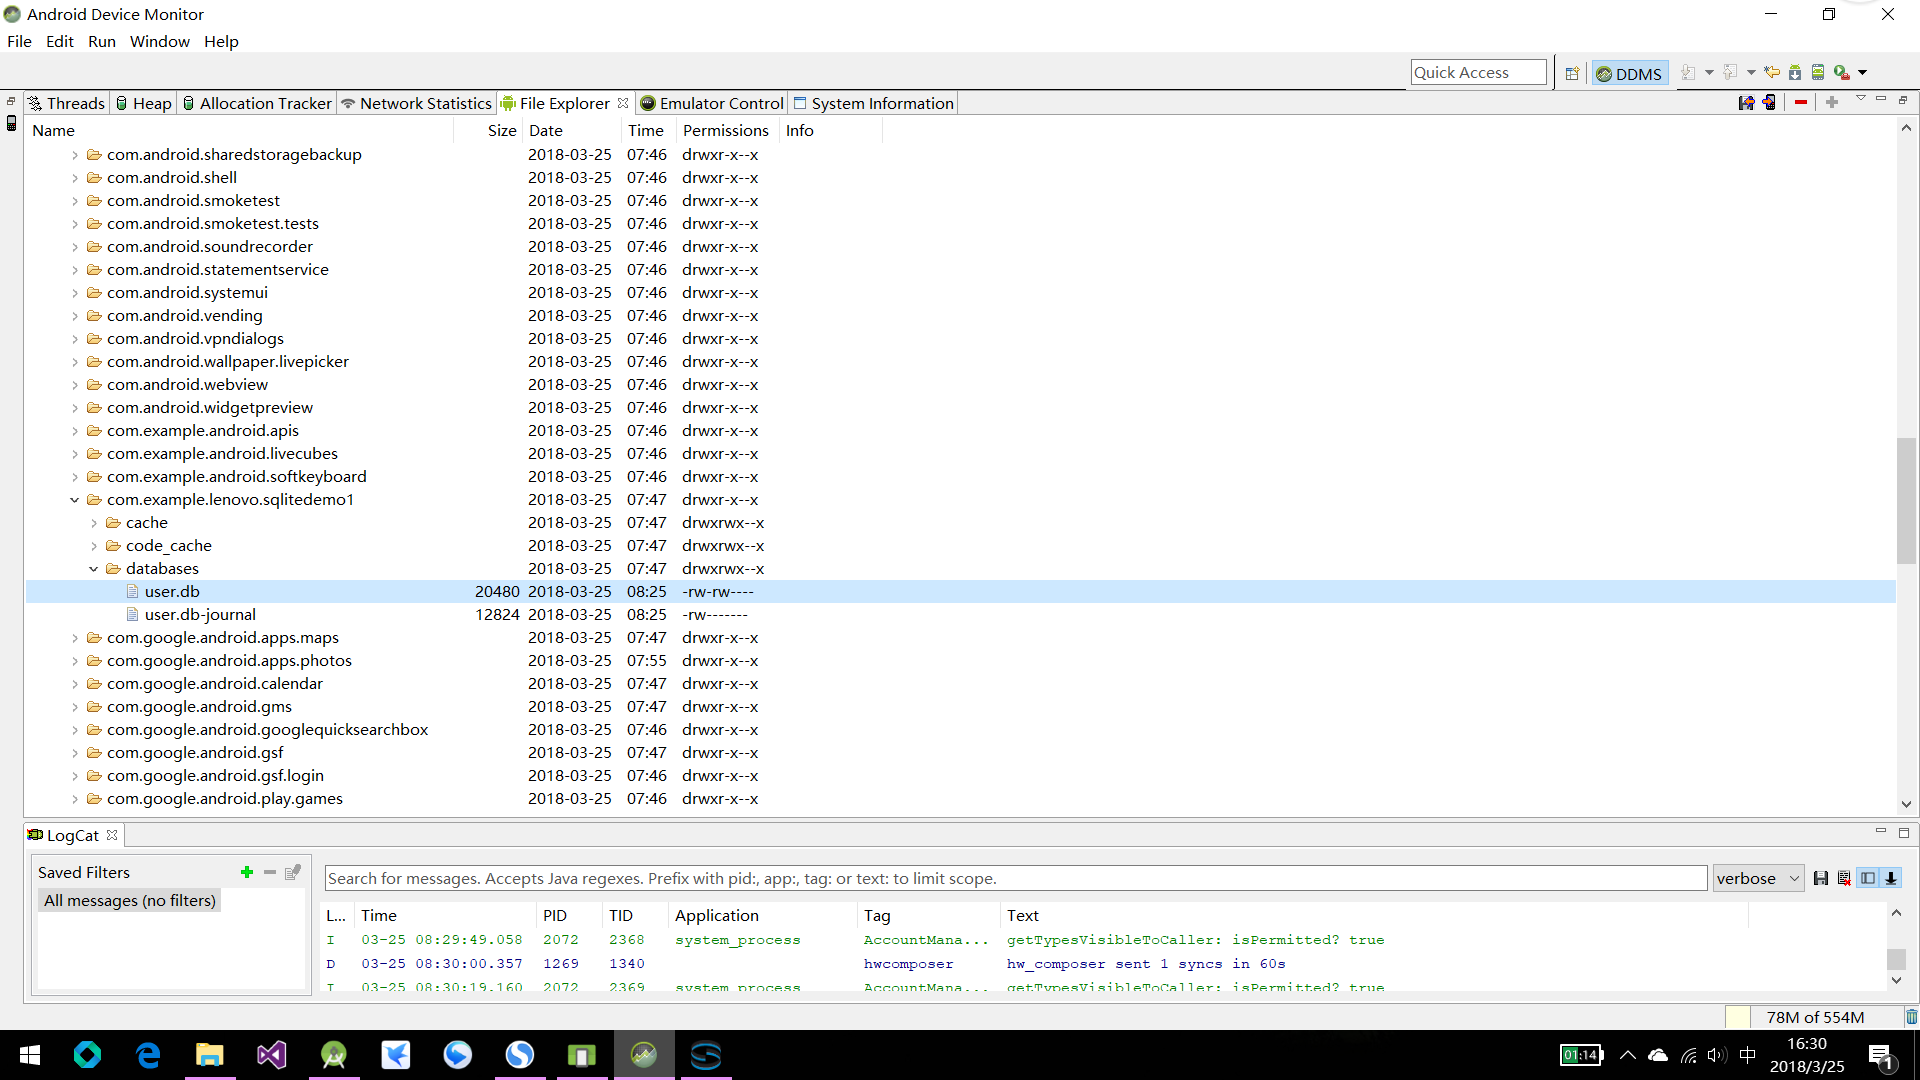Collapse the com.example.lenovo.sqlitedemo1 folder
The width and height of the screenshot is (1920, 1080).
coord(74,500)
